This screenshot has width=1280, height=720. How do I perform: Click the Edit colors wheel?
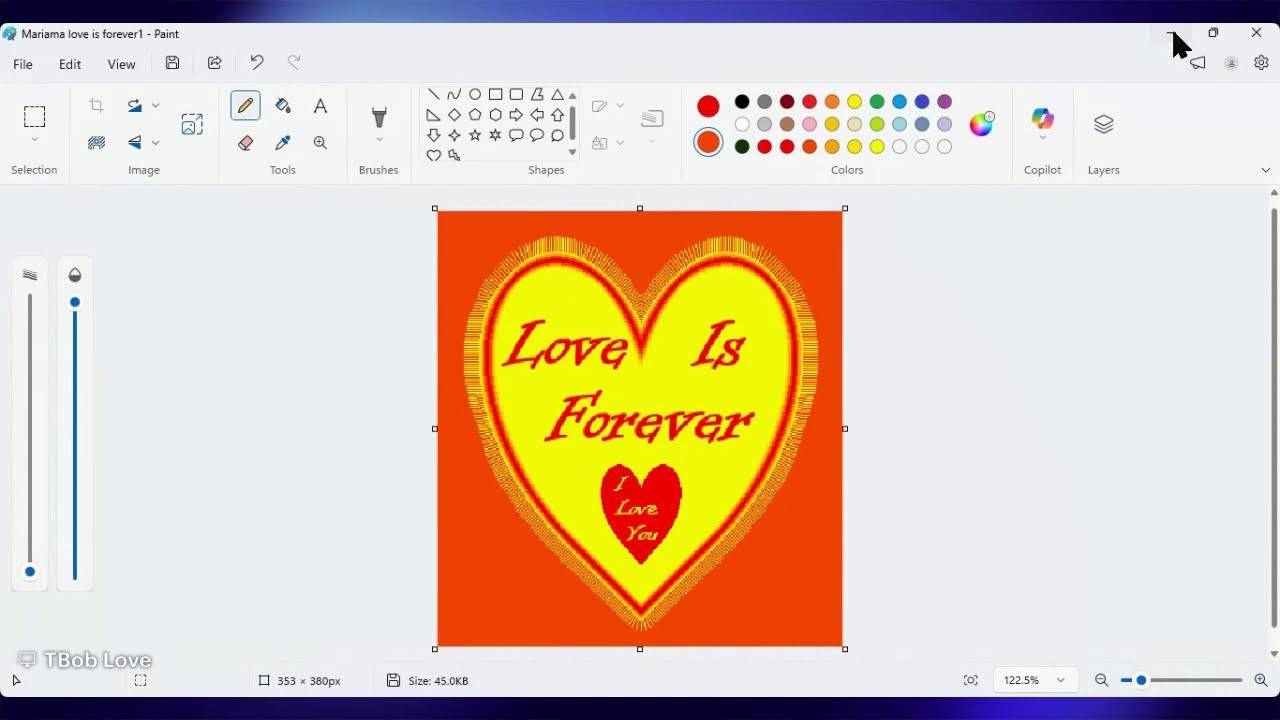(x=982, y=124)
